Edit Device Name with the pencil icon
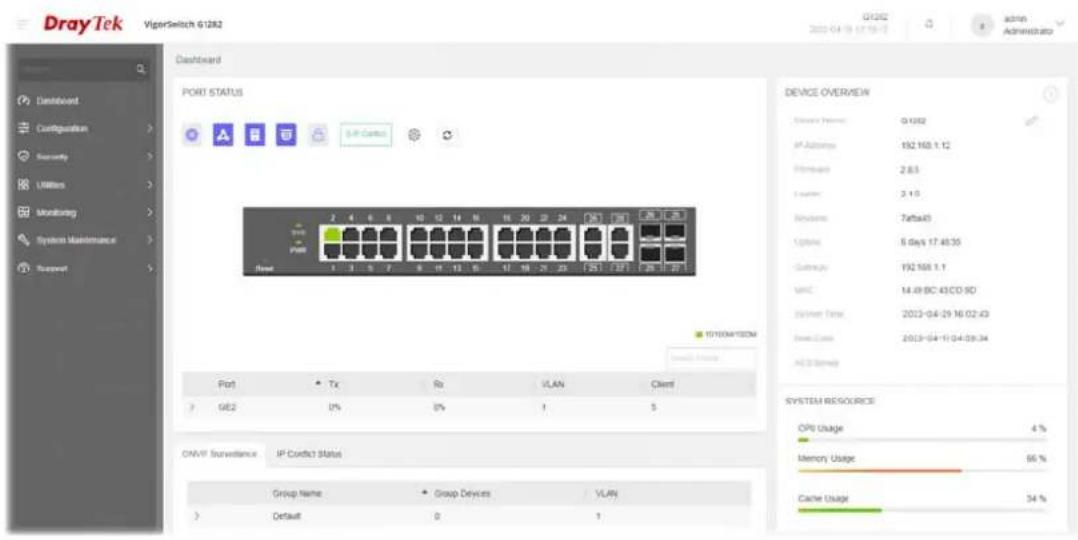This screenshot has height=540, width=1078. 1032,120
